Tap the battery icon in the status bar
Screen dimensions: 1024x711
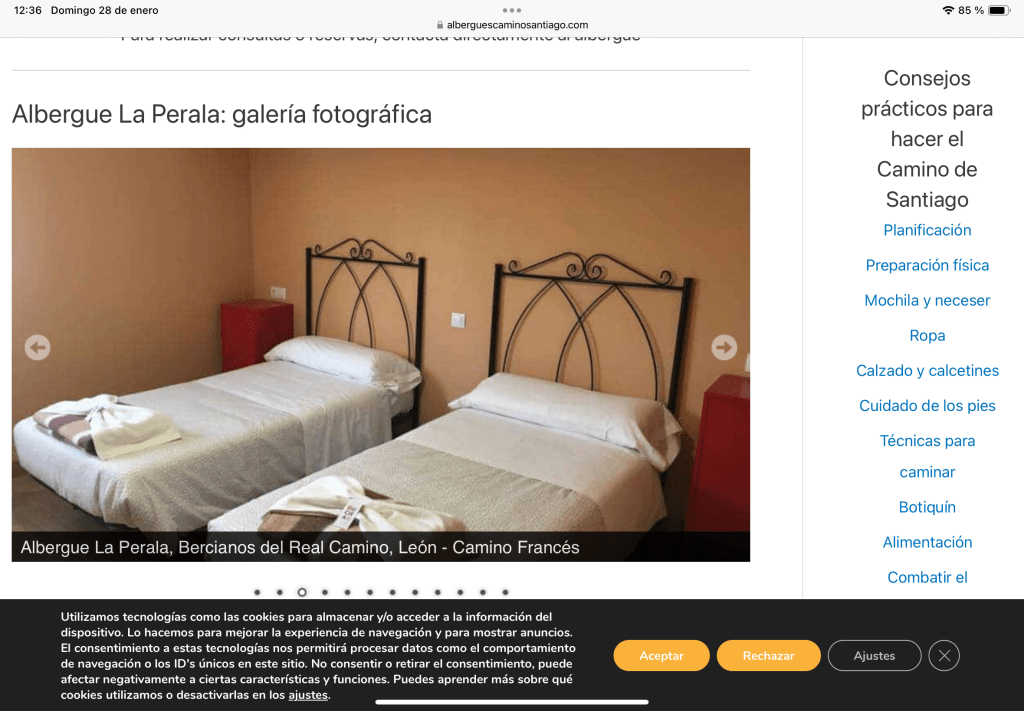(999, 10)
